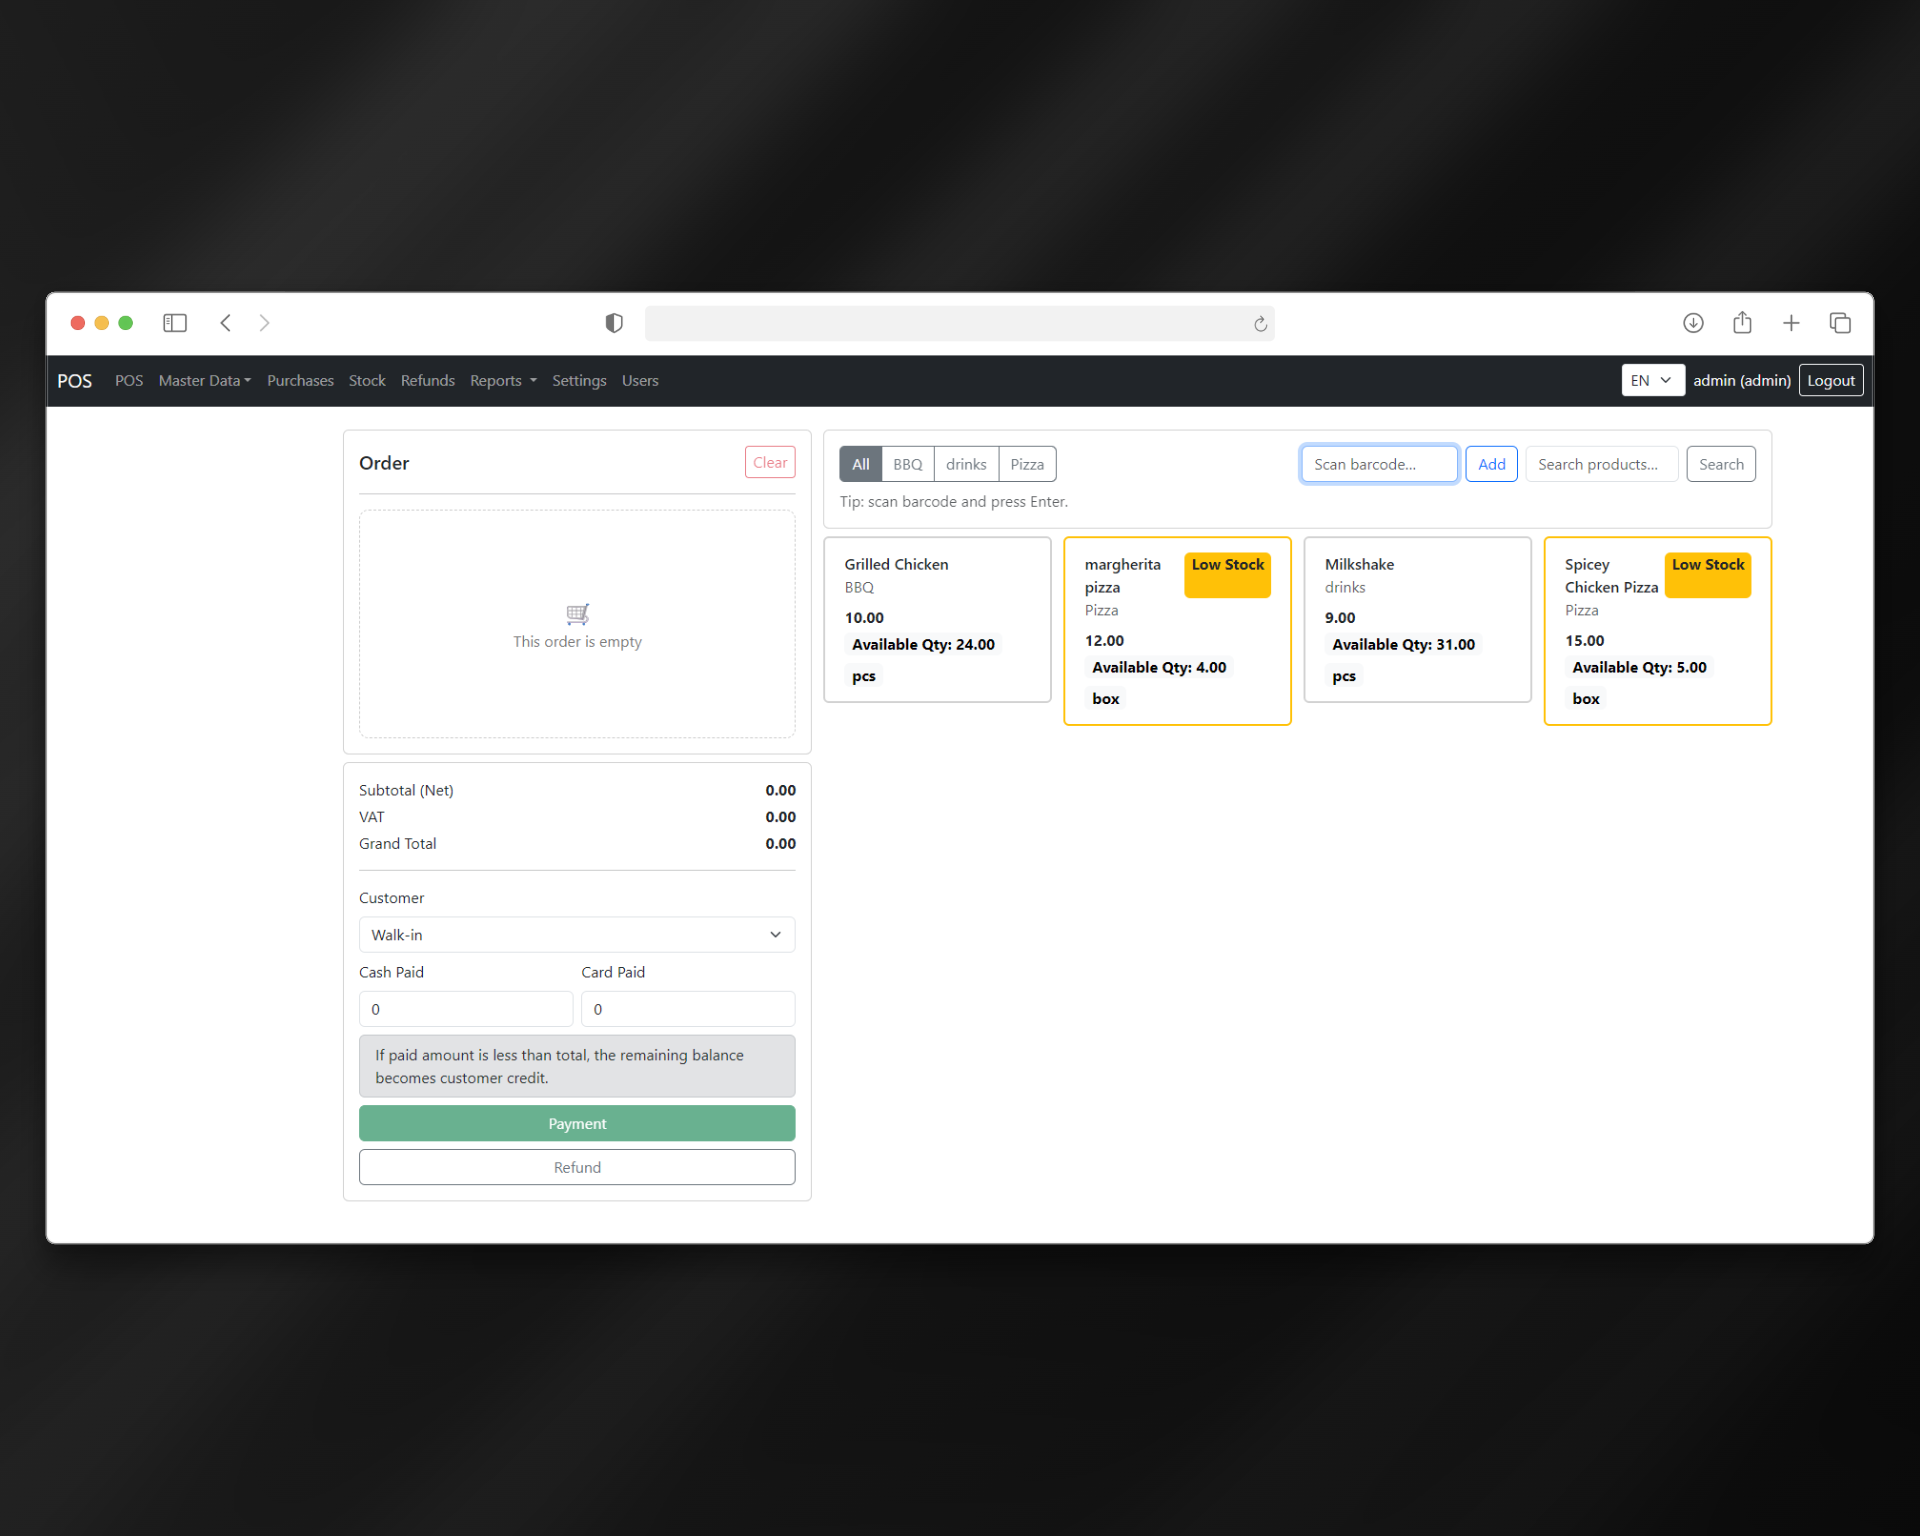Screen dimensions: 1920x1536
Task: Navigate back using the browser back arrow
Action: (225, 322)
